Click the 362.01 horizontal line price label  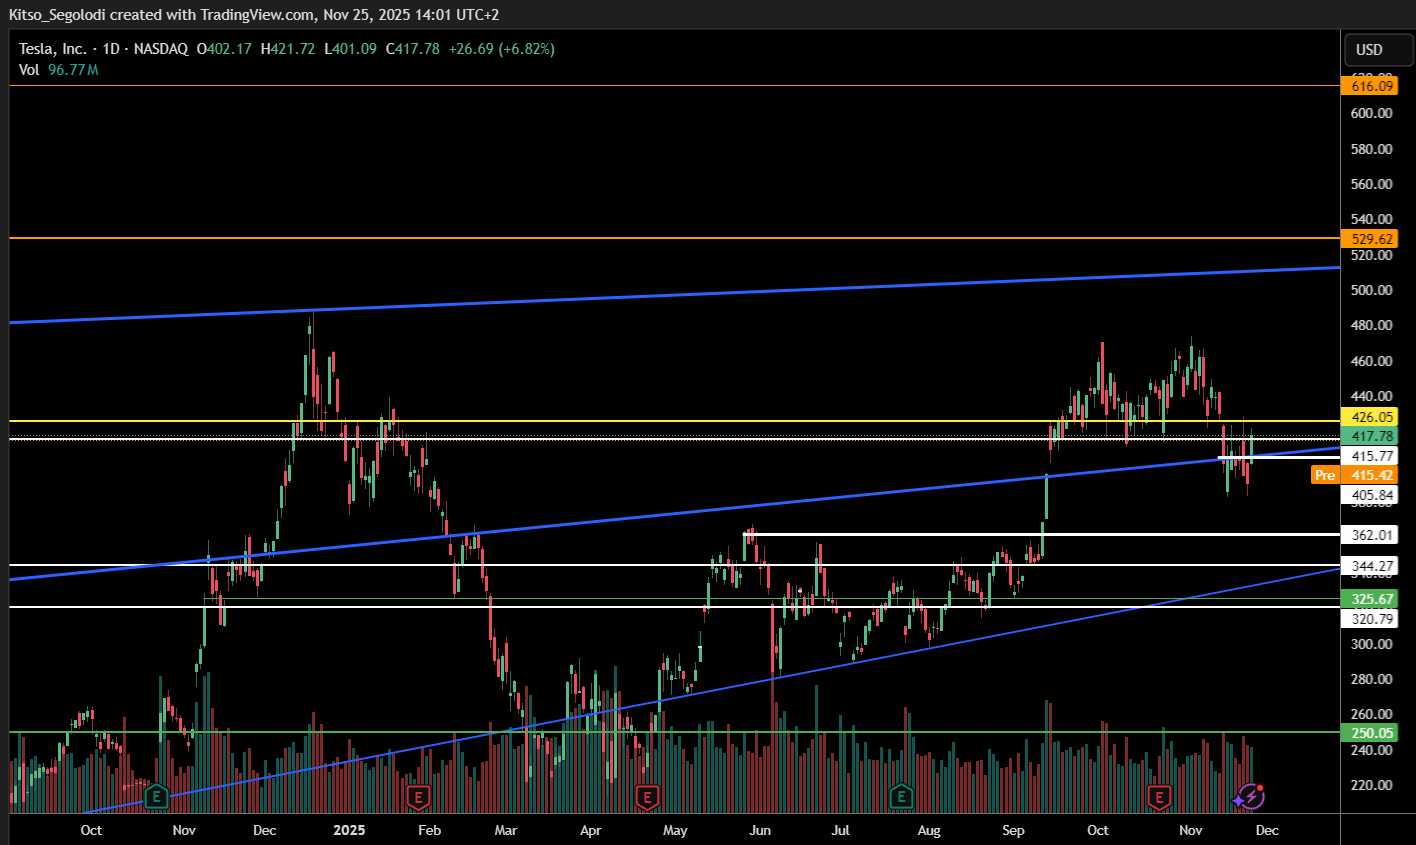pos(1372,535)
